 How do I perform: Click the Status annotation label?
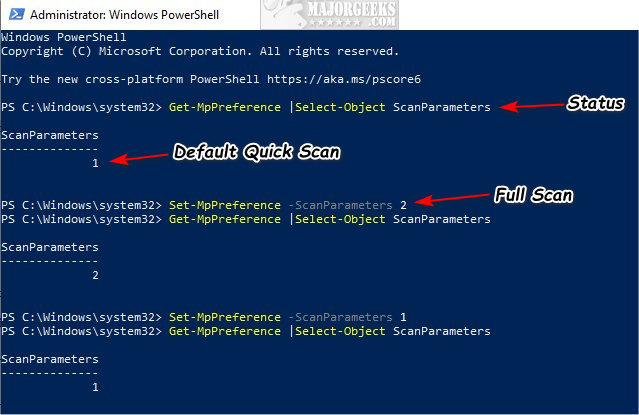595,103
